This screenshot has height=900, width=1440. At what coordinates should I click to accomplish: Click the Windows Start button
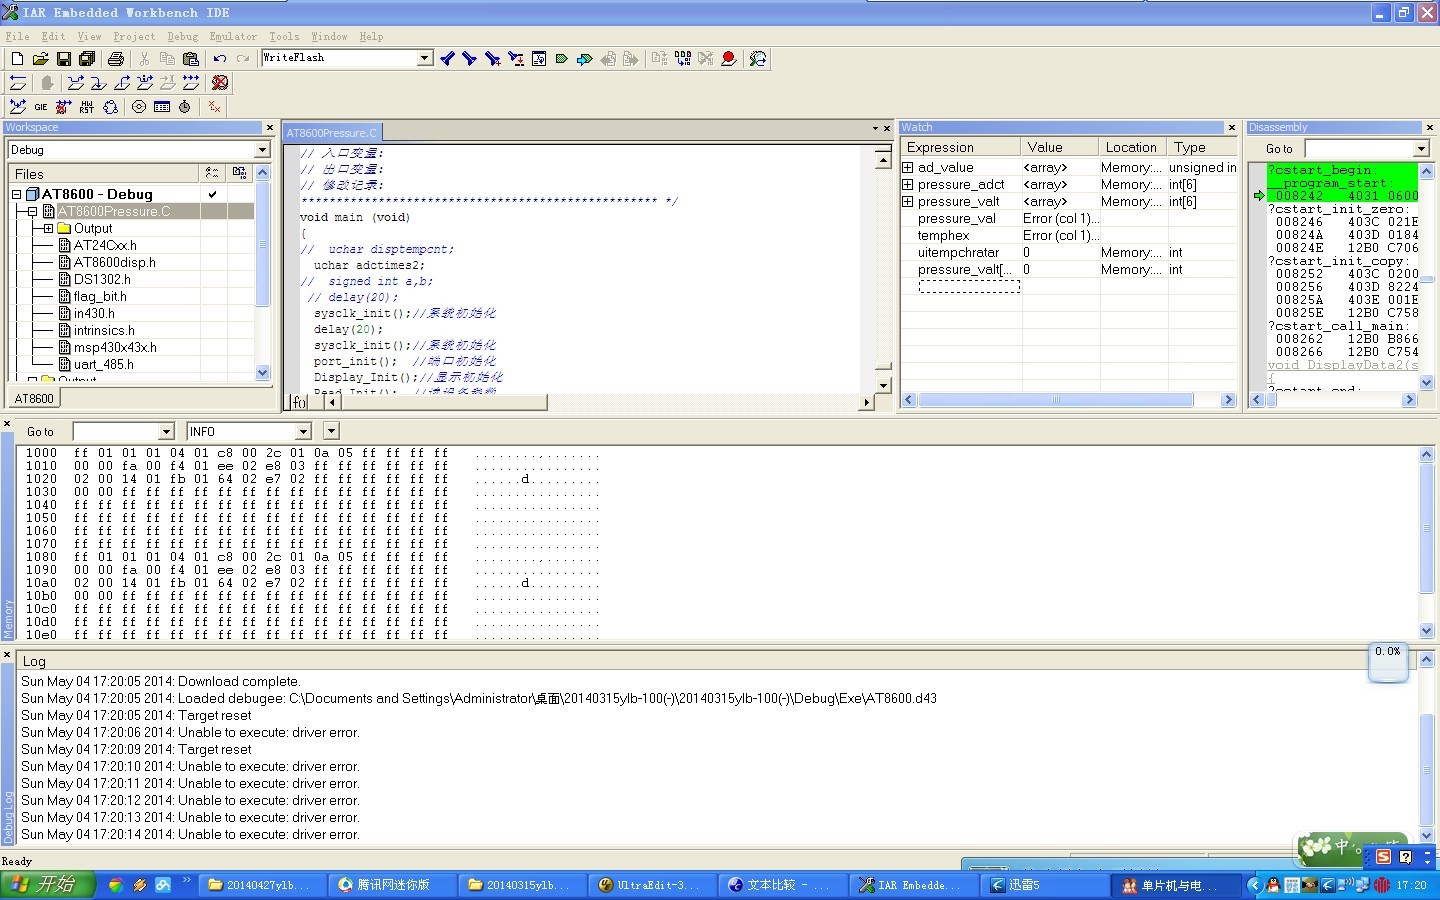pos(47,885)
